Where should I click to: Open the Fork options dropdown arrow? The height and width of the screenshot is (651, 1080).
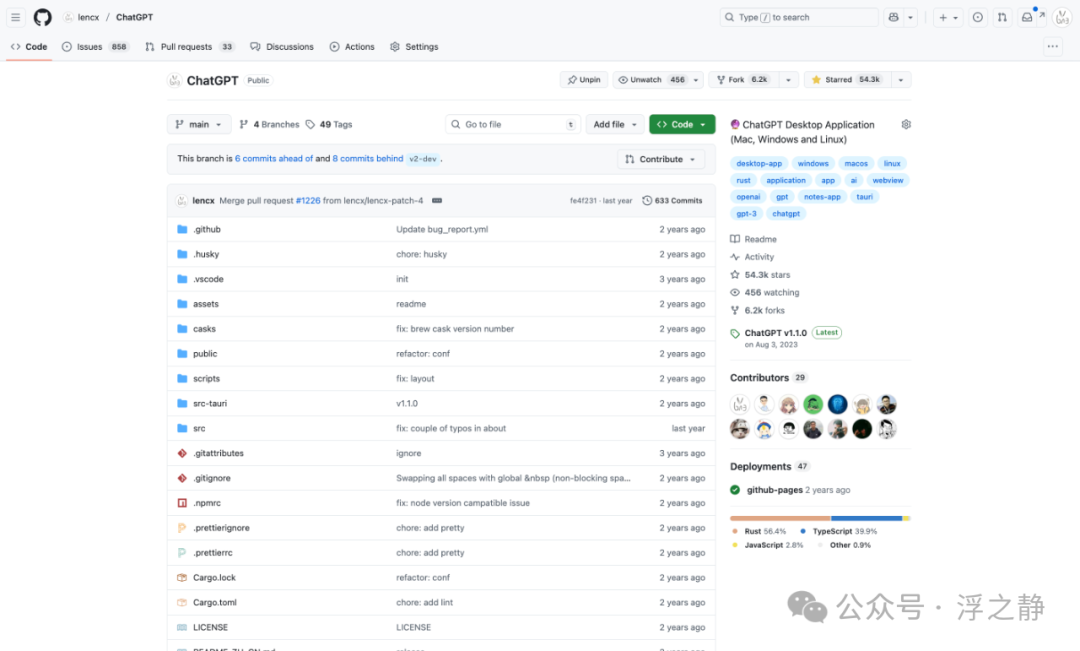tap(789, 80)
